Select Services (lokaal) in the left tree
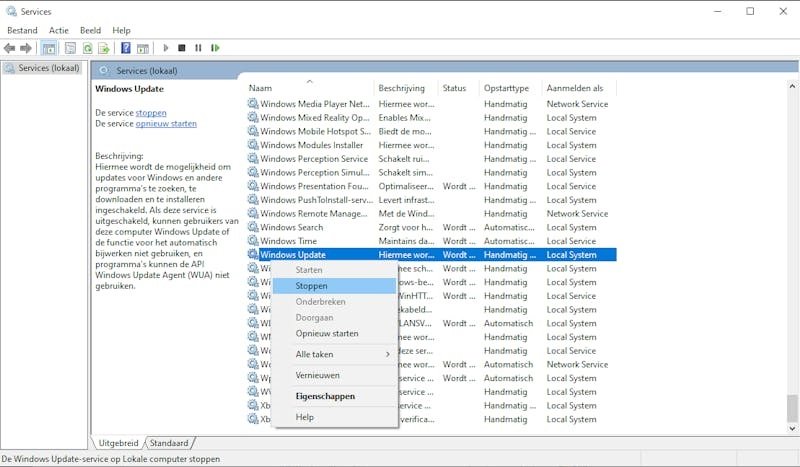 43,68
